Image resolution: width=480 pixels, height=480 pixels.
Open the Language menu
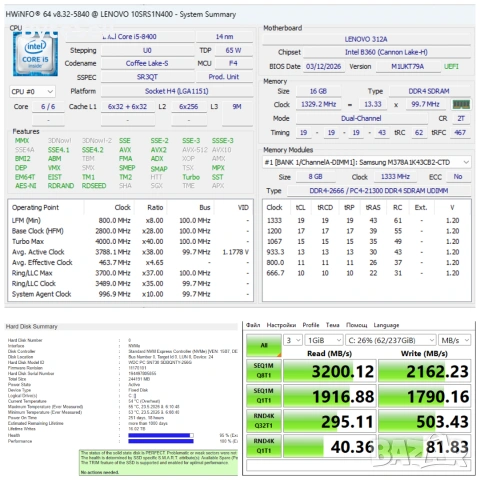pyautogui.click(x=386, y=325)
